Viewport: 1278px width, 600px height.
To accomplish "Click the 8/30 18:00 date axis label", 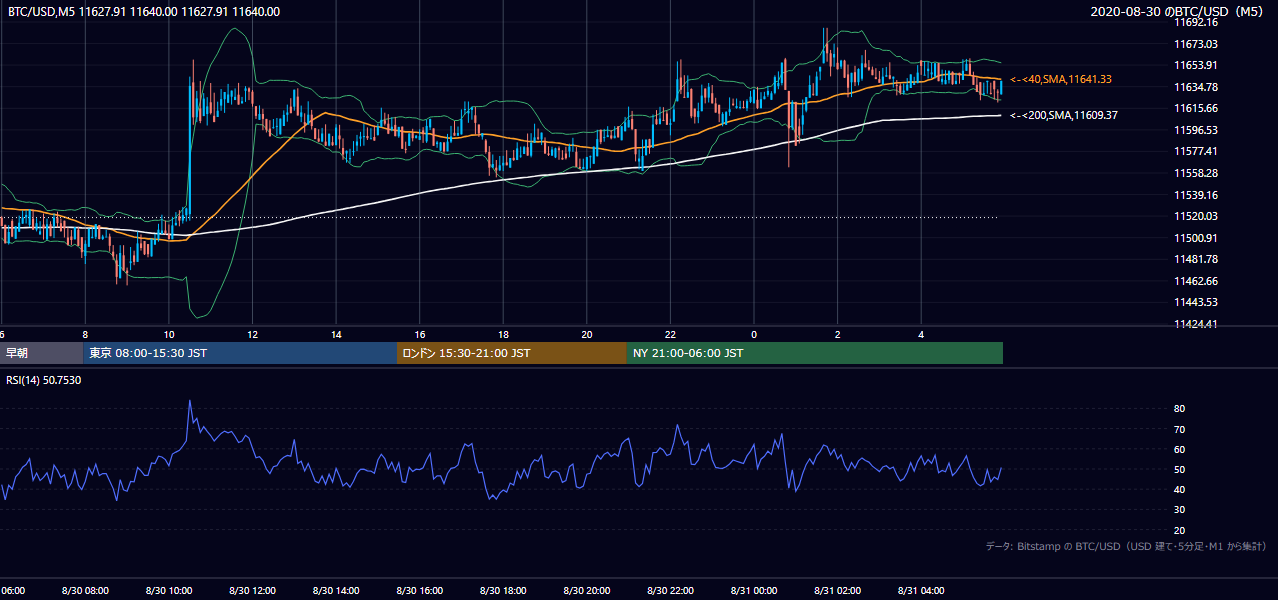I will pyautogui.click(x=503, y=591).
